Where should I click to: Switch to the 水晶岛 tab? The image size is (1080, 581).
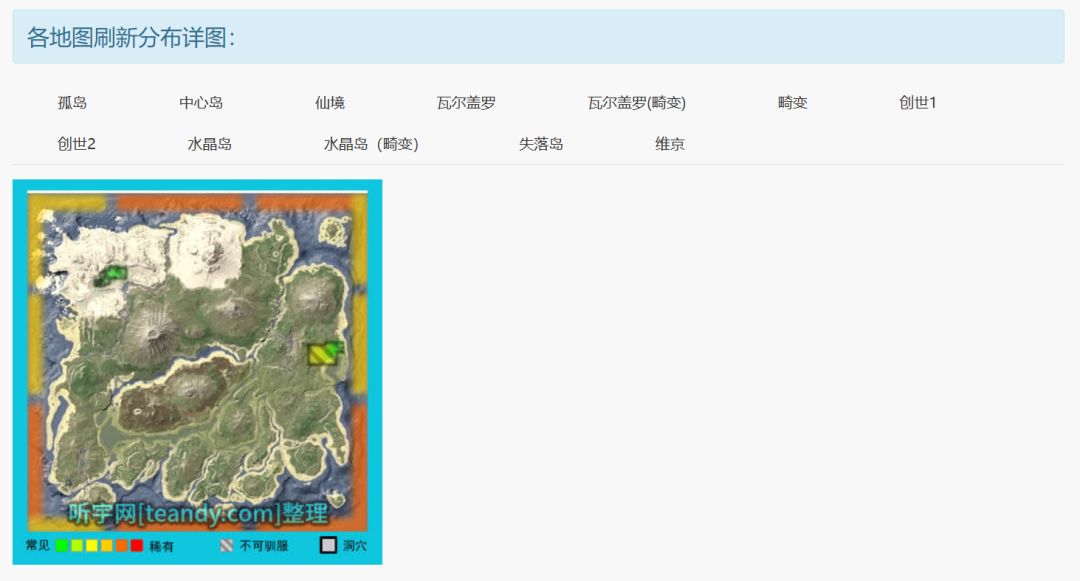(x=209, y=144)
